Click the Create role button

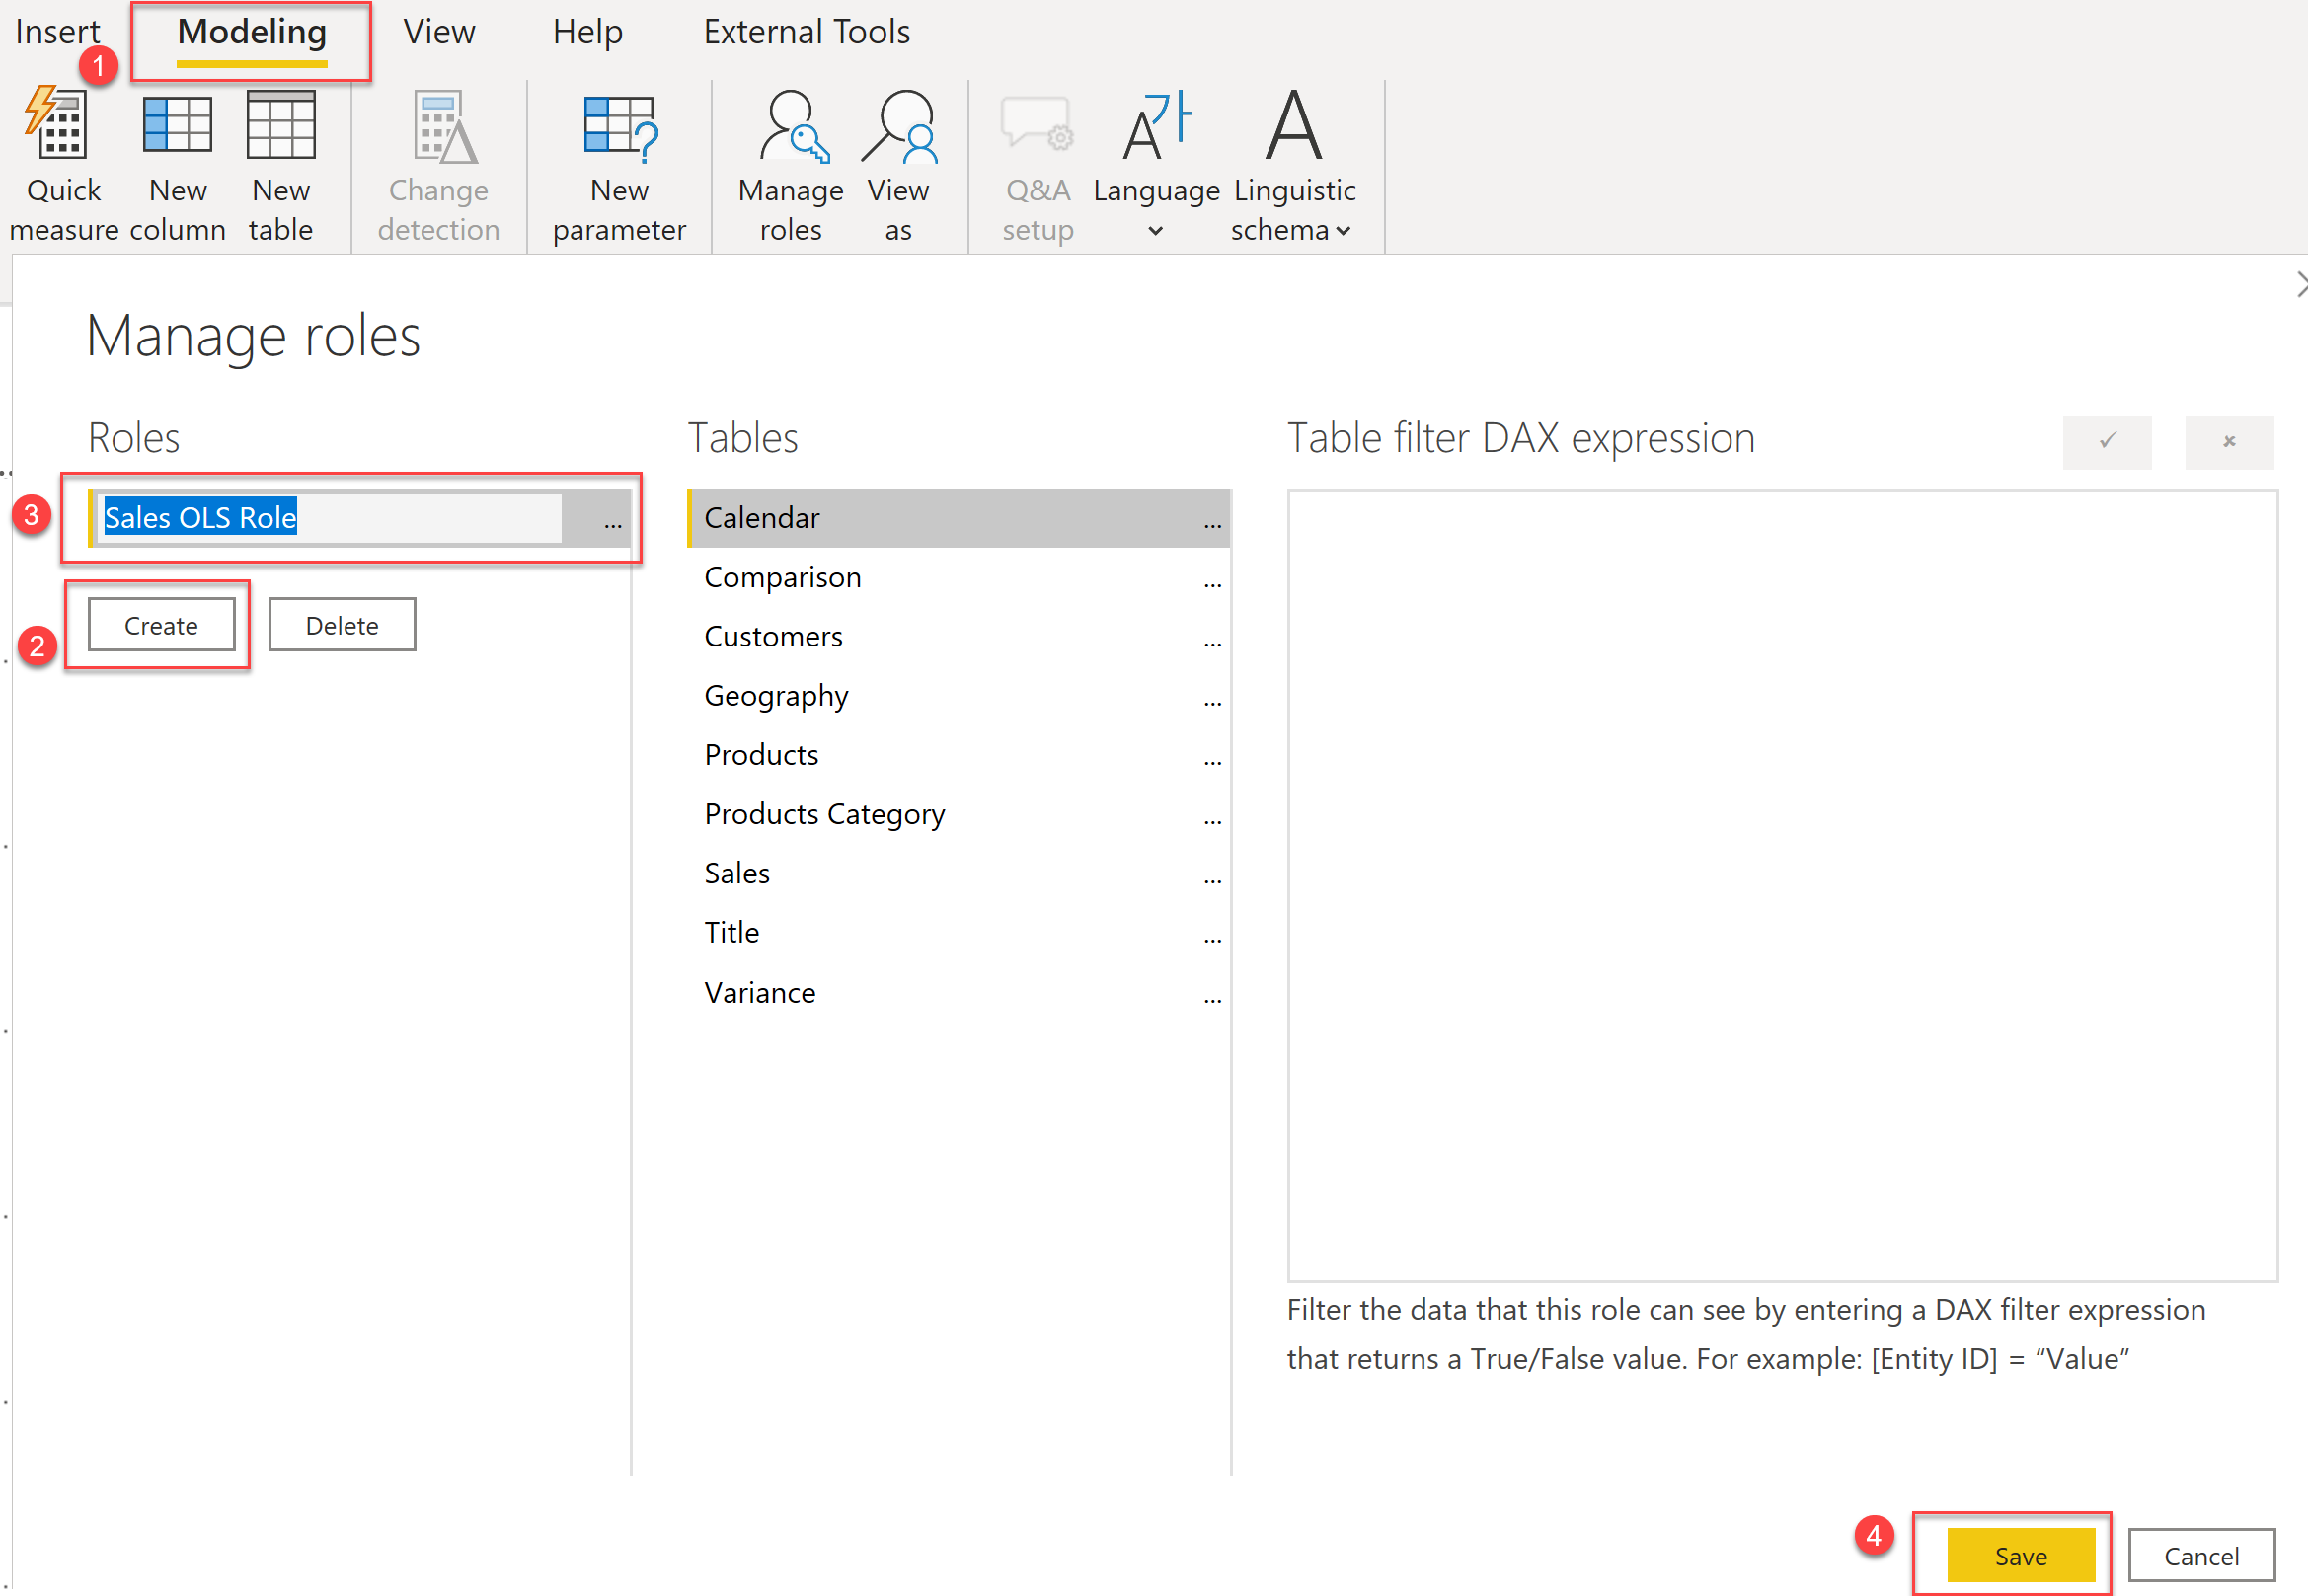click(161, 625)
